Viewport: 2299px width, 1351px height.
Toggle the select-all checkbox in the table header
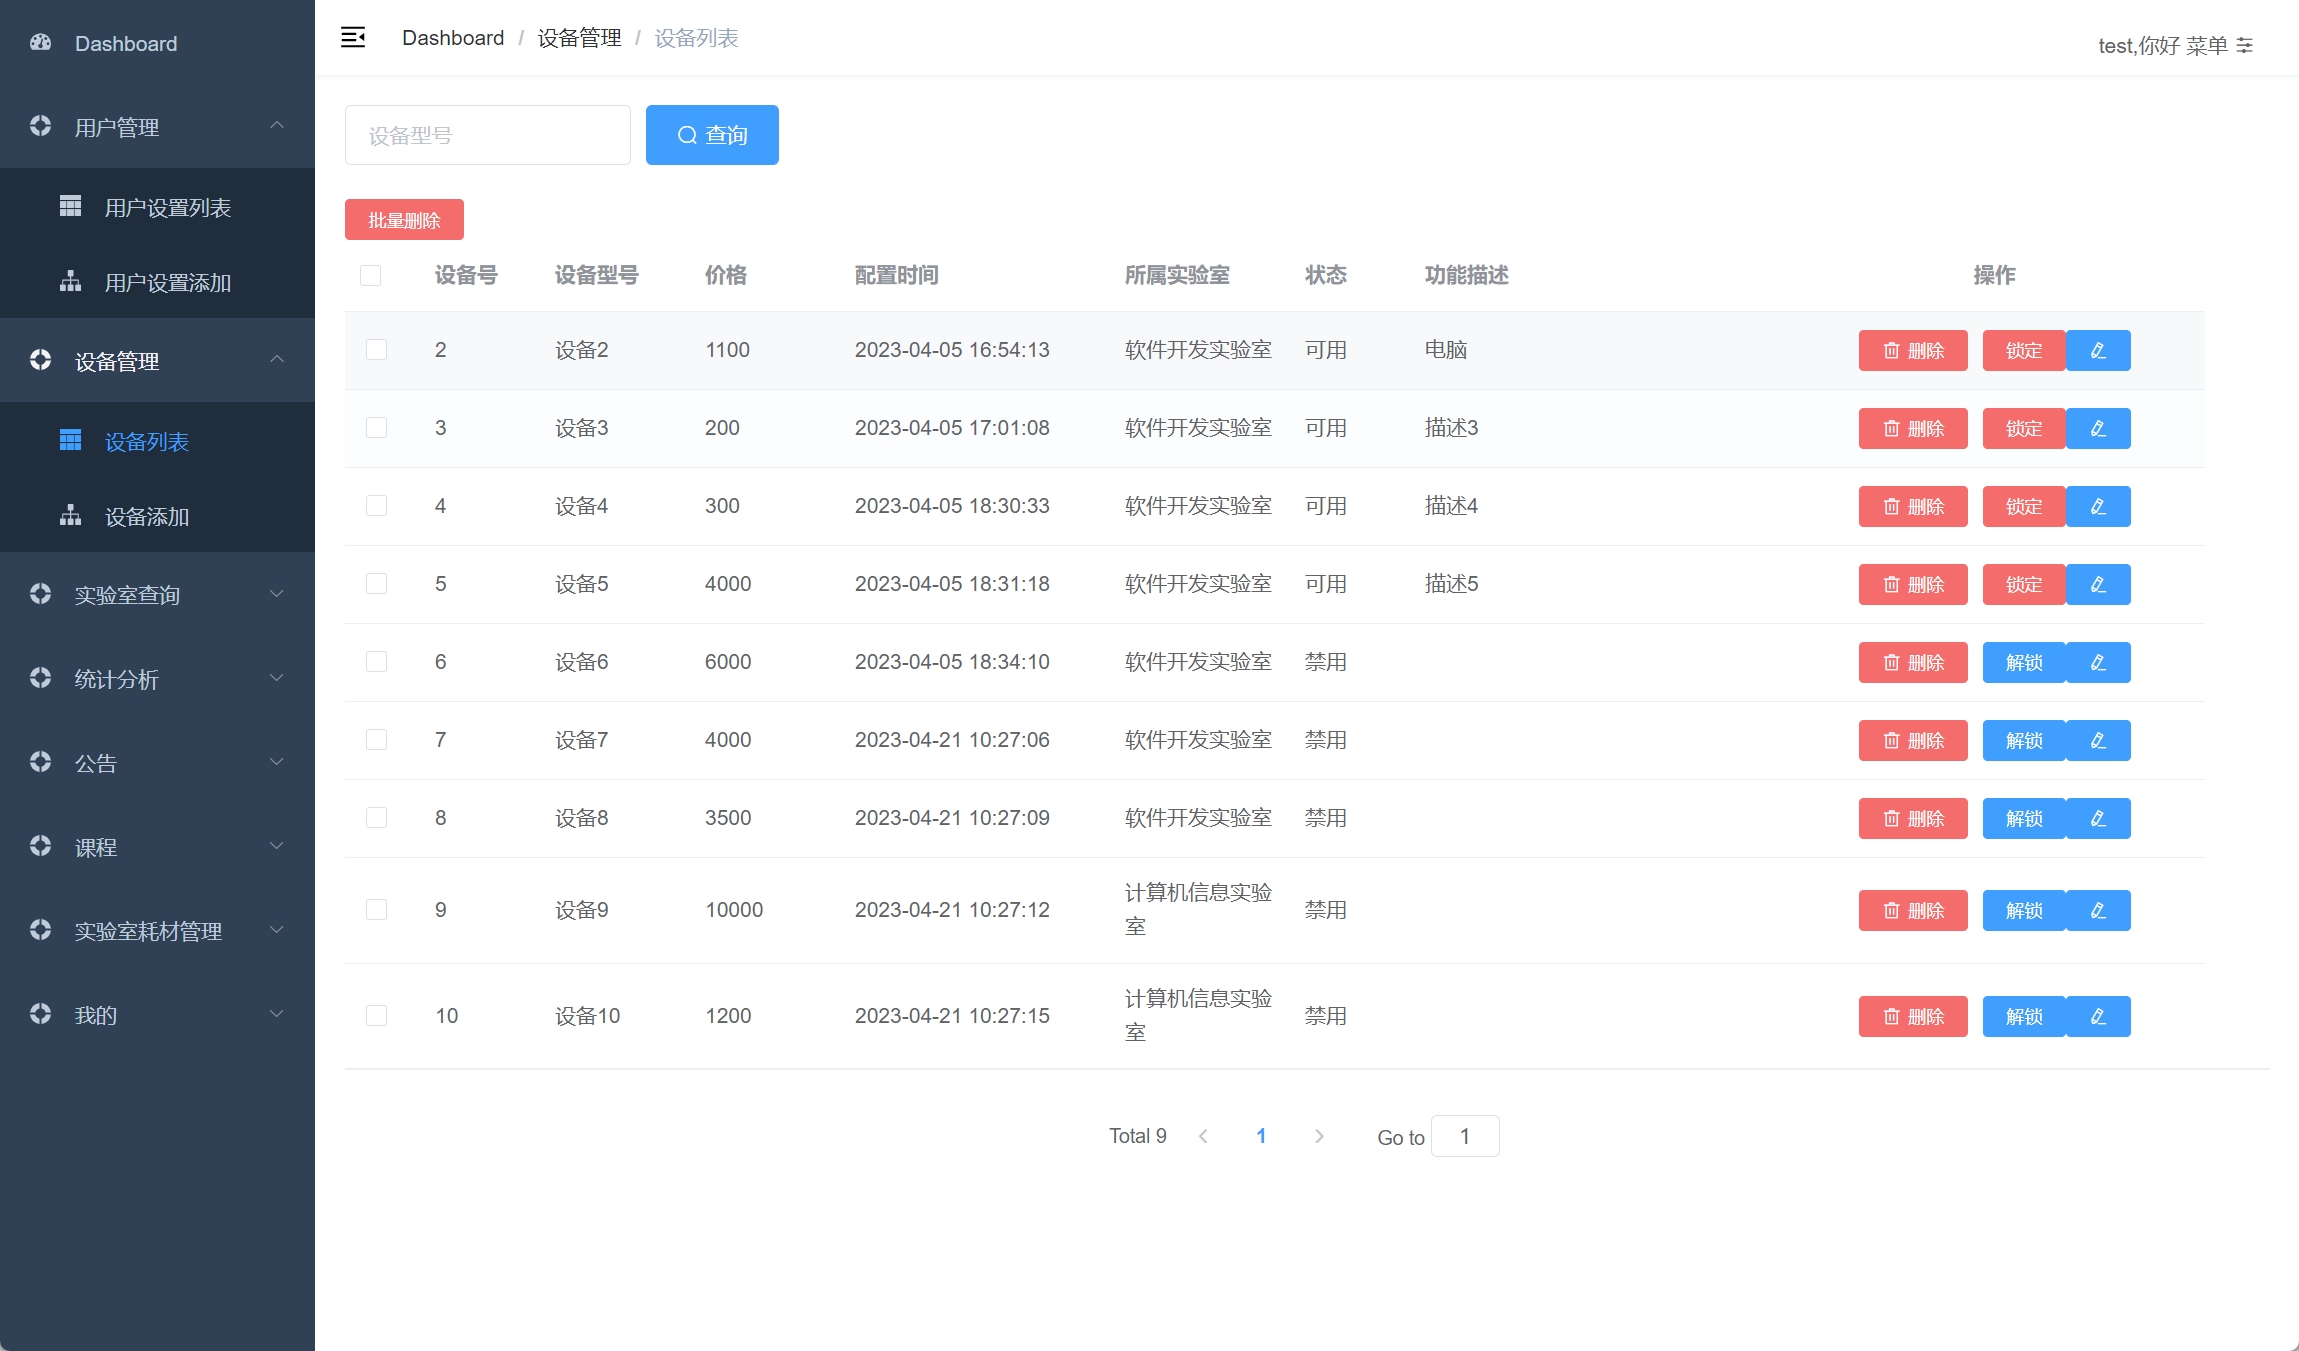[x=371, y=276]
